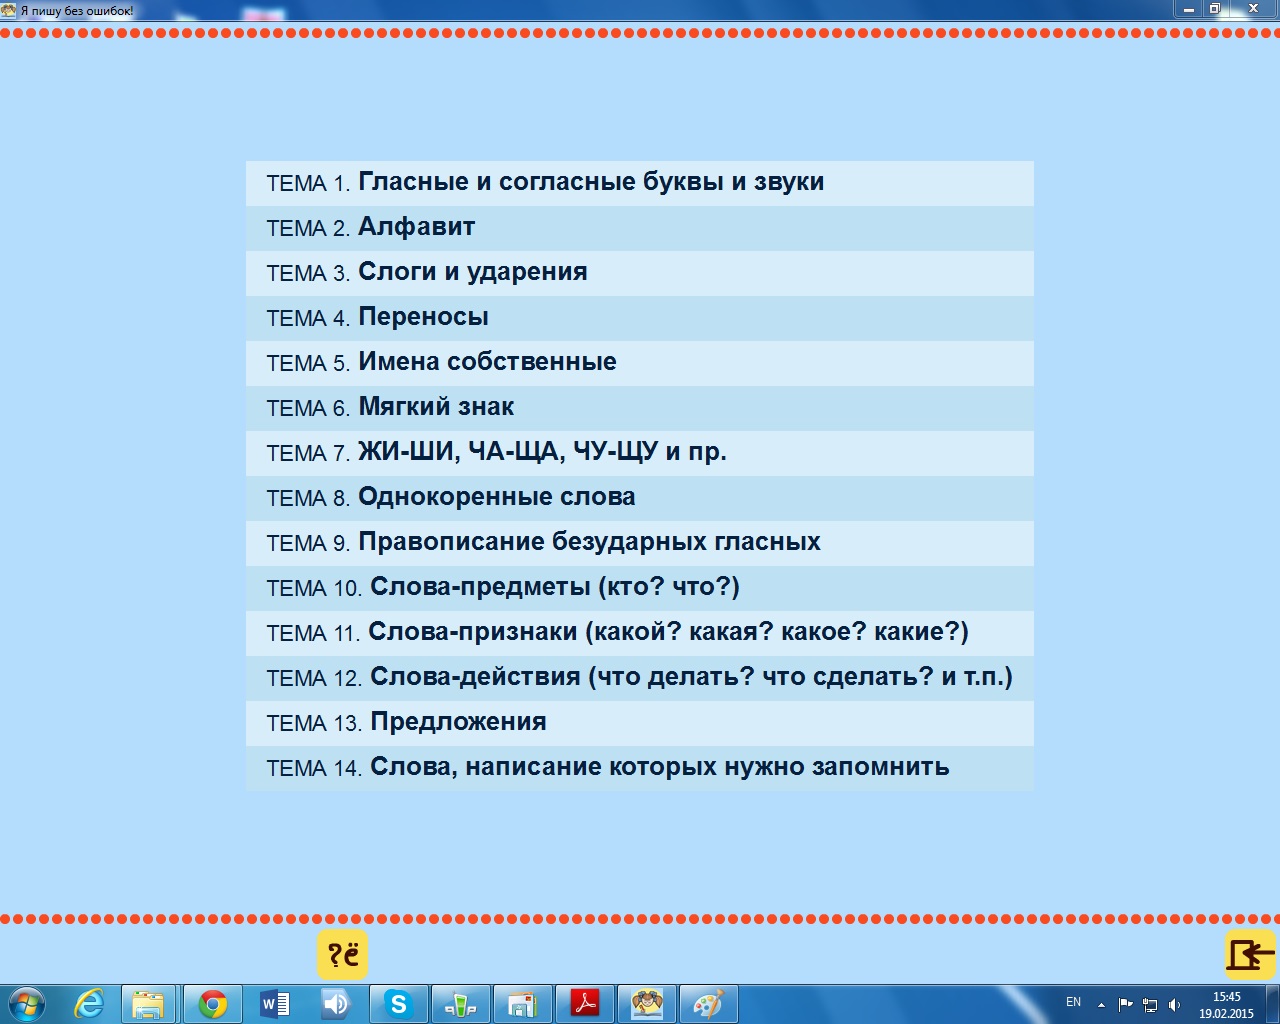The image size is (1280, 1024).
Task: Launch Skype from the taskbar
Action: pyautogui.click(x=398, y=1004)
